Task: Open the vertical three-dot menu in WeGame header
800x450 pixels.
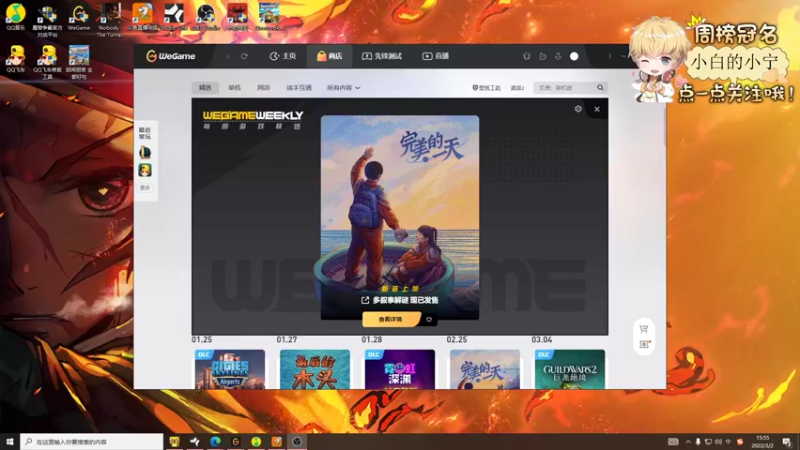Action: click(610, 56)
